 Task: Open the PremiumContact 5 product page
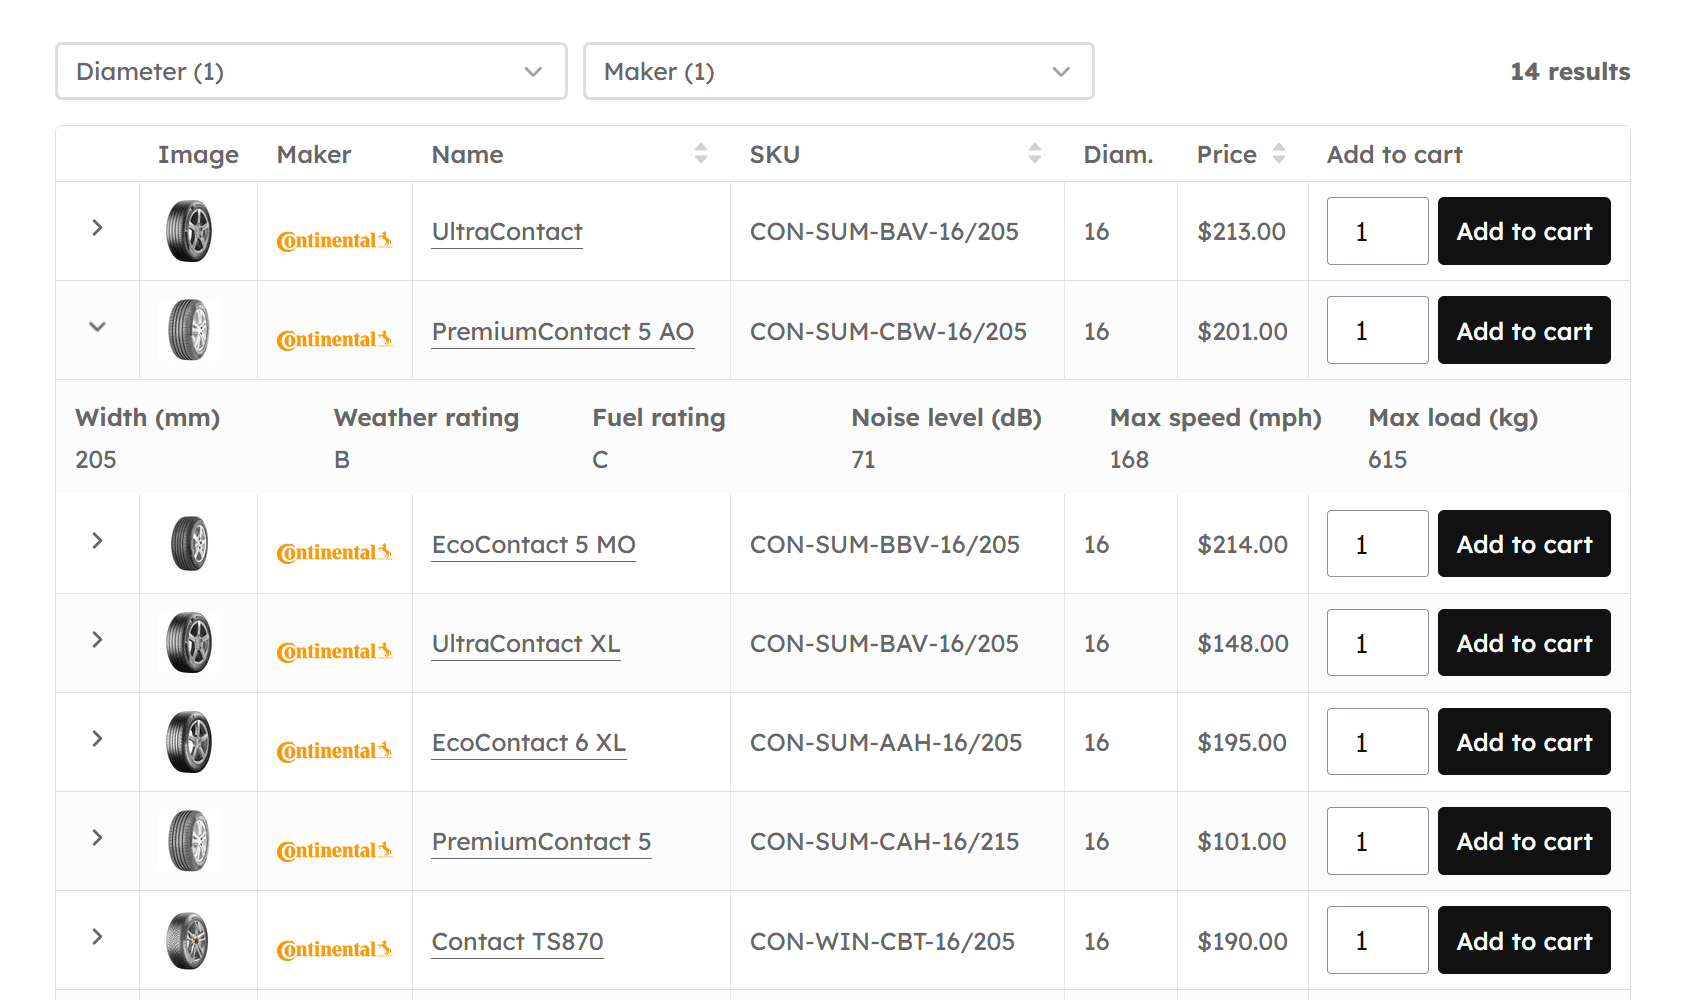click(x=541, y=841)
